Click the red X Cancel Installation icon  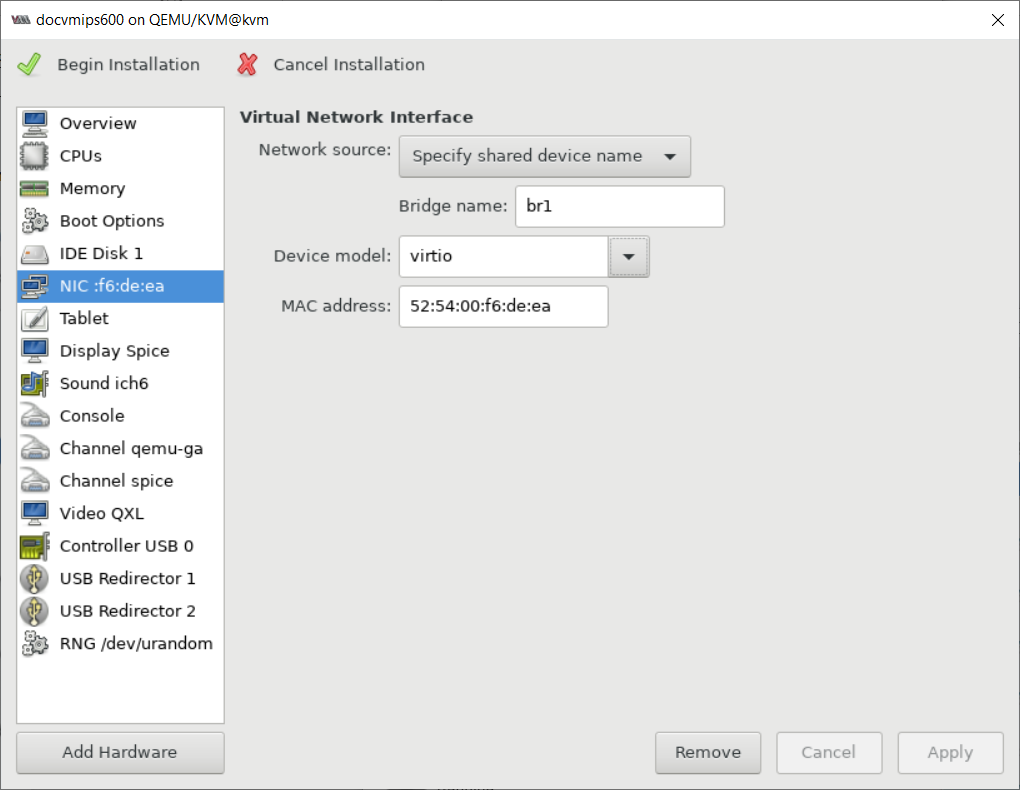(x=247, y=64)
